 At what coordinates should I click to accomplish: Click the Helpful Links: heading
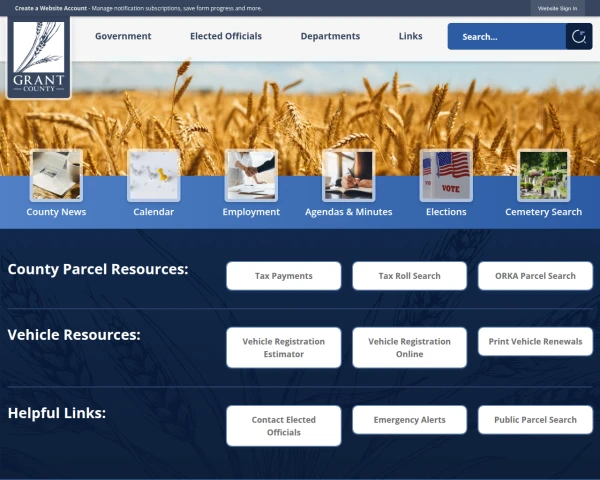tap(57, 413)
